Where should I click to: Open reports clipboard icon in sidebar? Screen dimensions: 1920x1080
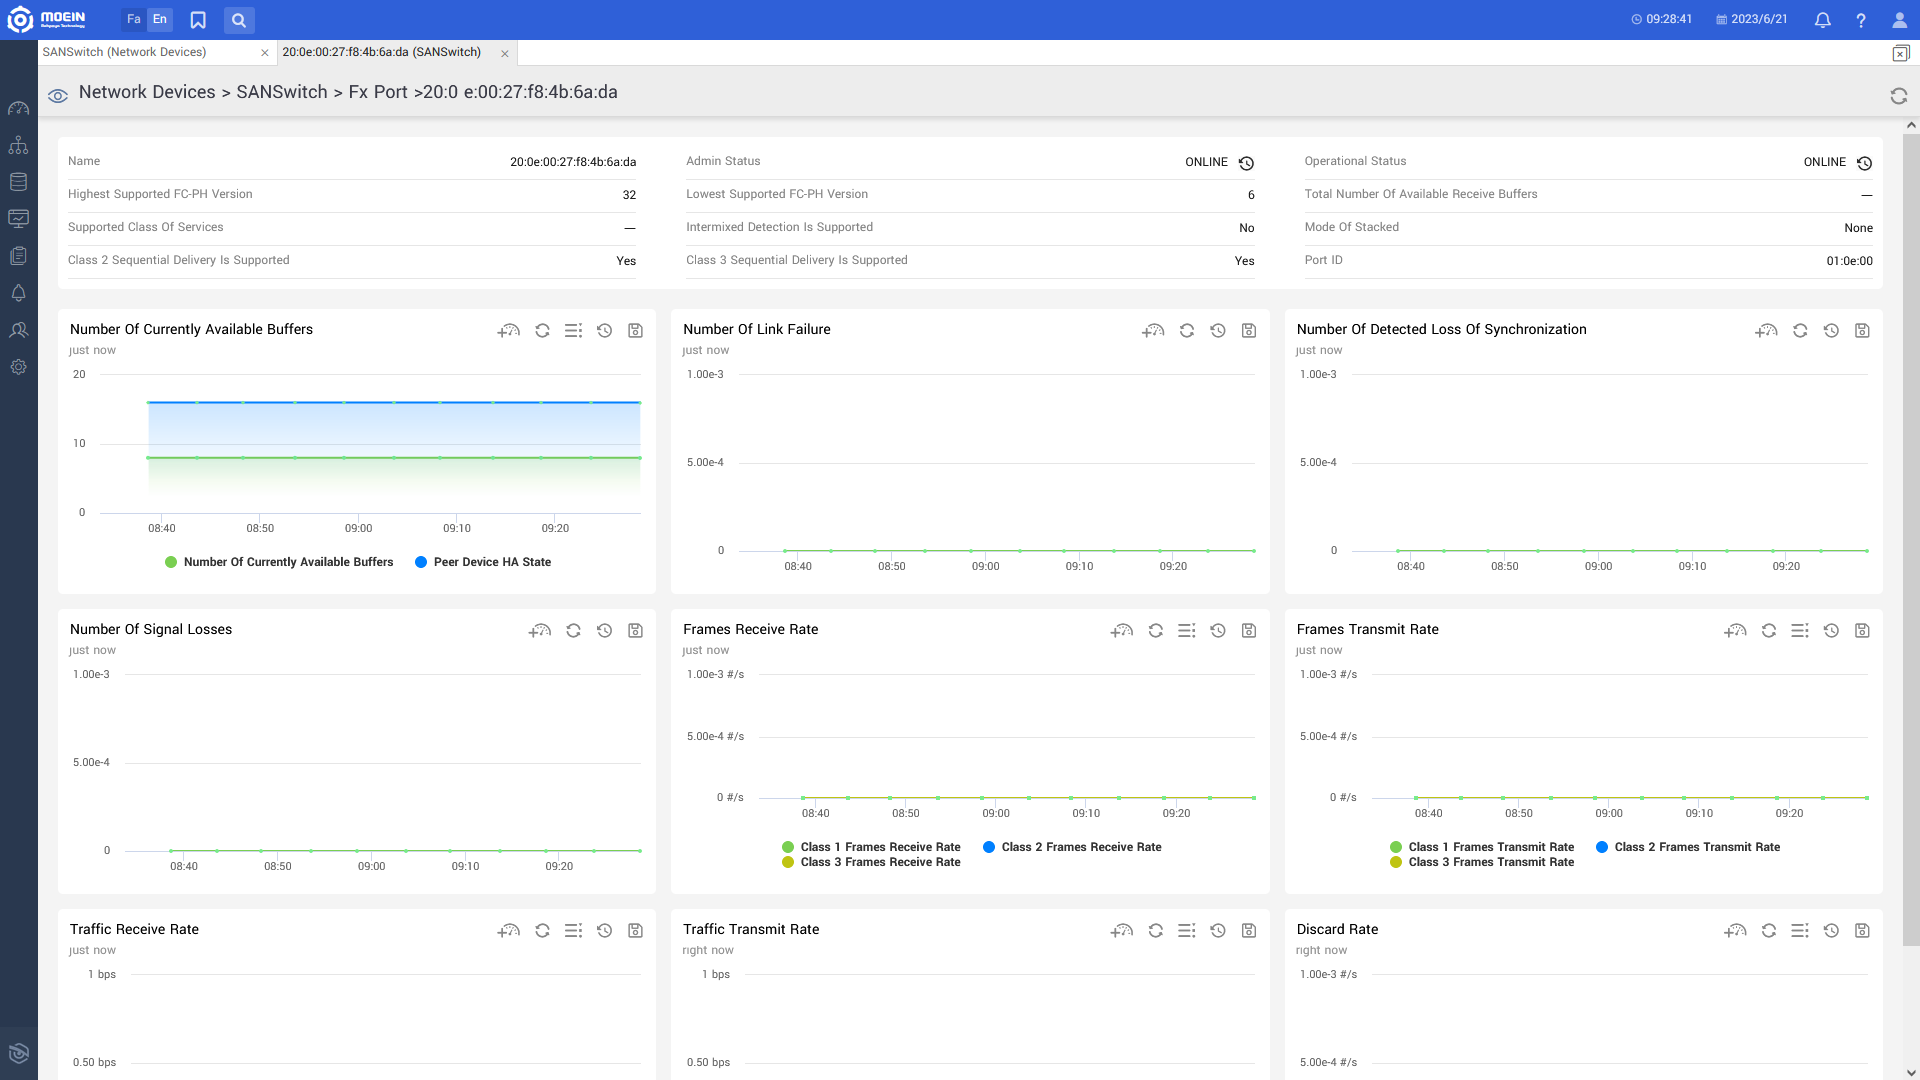point(18,256)
